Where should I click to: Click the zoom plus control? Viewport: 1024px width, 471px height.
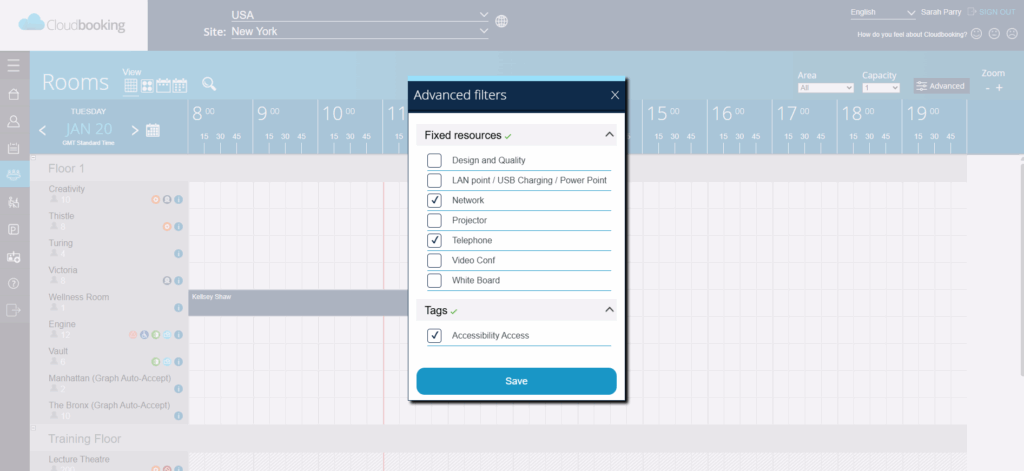pos(999,88)
